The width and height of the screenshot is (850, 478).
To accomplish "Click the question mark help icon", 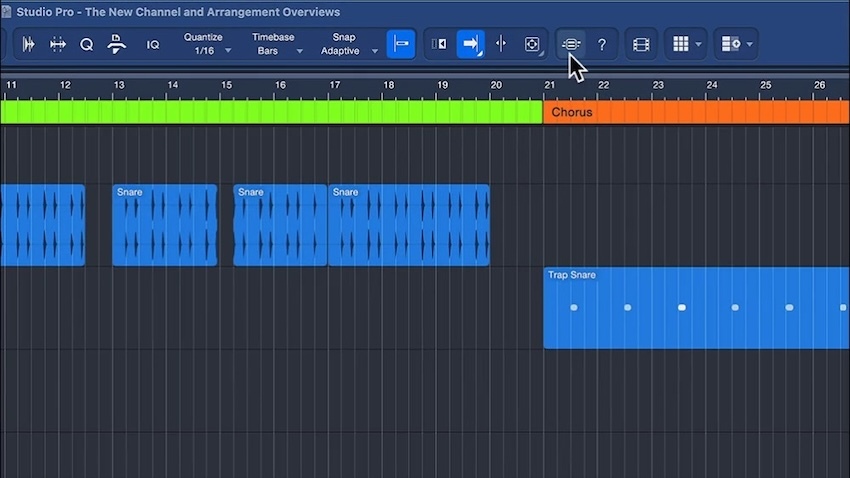I will pos(602,44).
